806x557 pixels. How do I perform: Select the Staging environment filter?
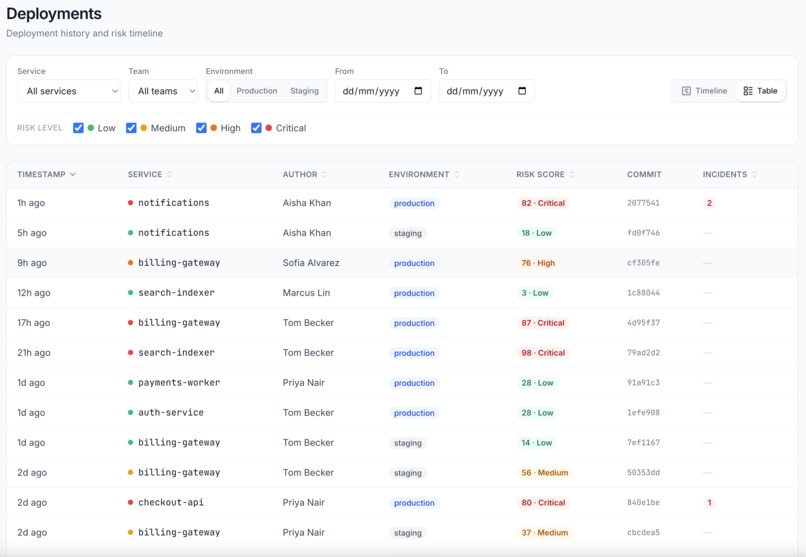tap(304, 91)
